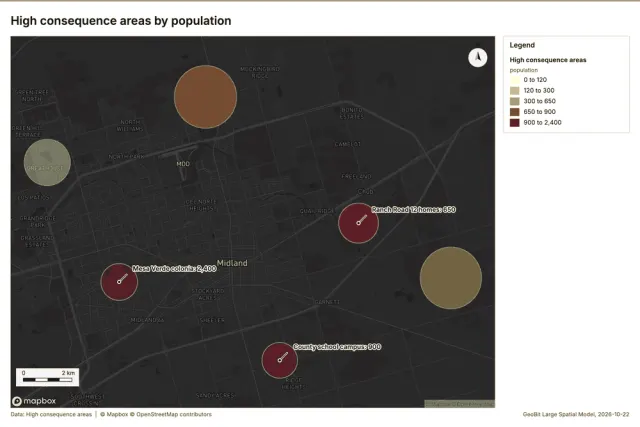Click the Midland city label

coord(232,263)
